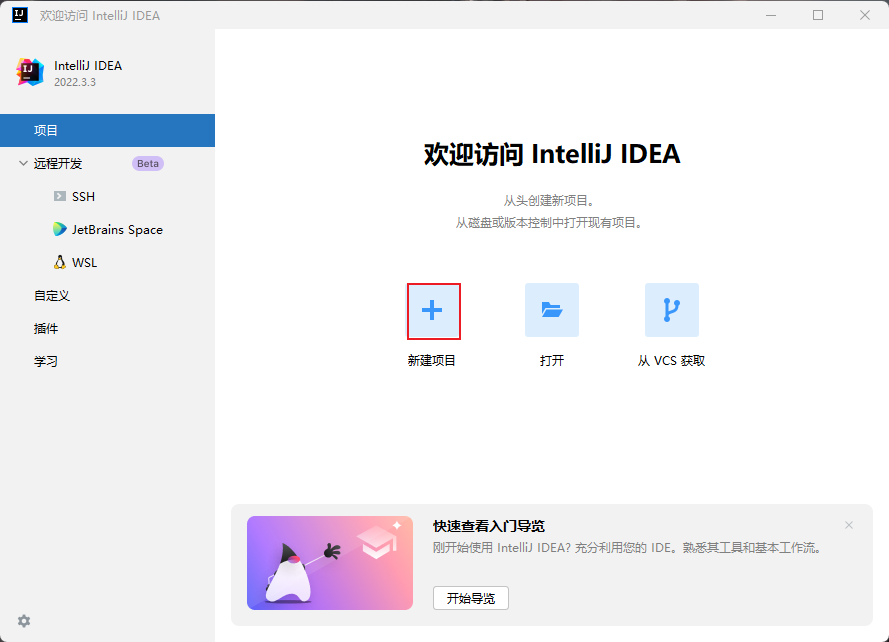Click the New Project plus icon

coord(434,311)
